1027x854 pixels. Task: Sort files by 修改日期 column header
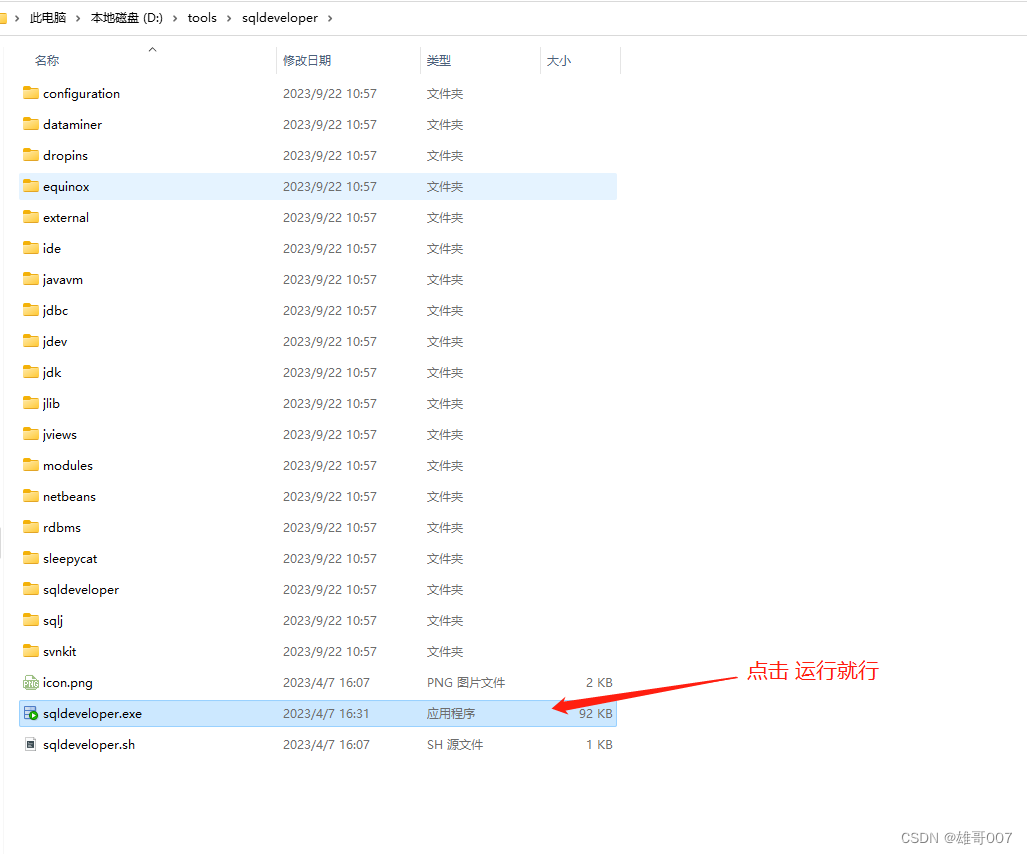307,60
